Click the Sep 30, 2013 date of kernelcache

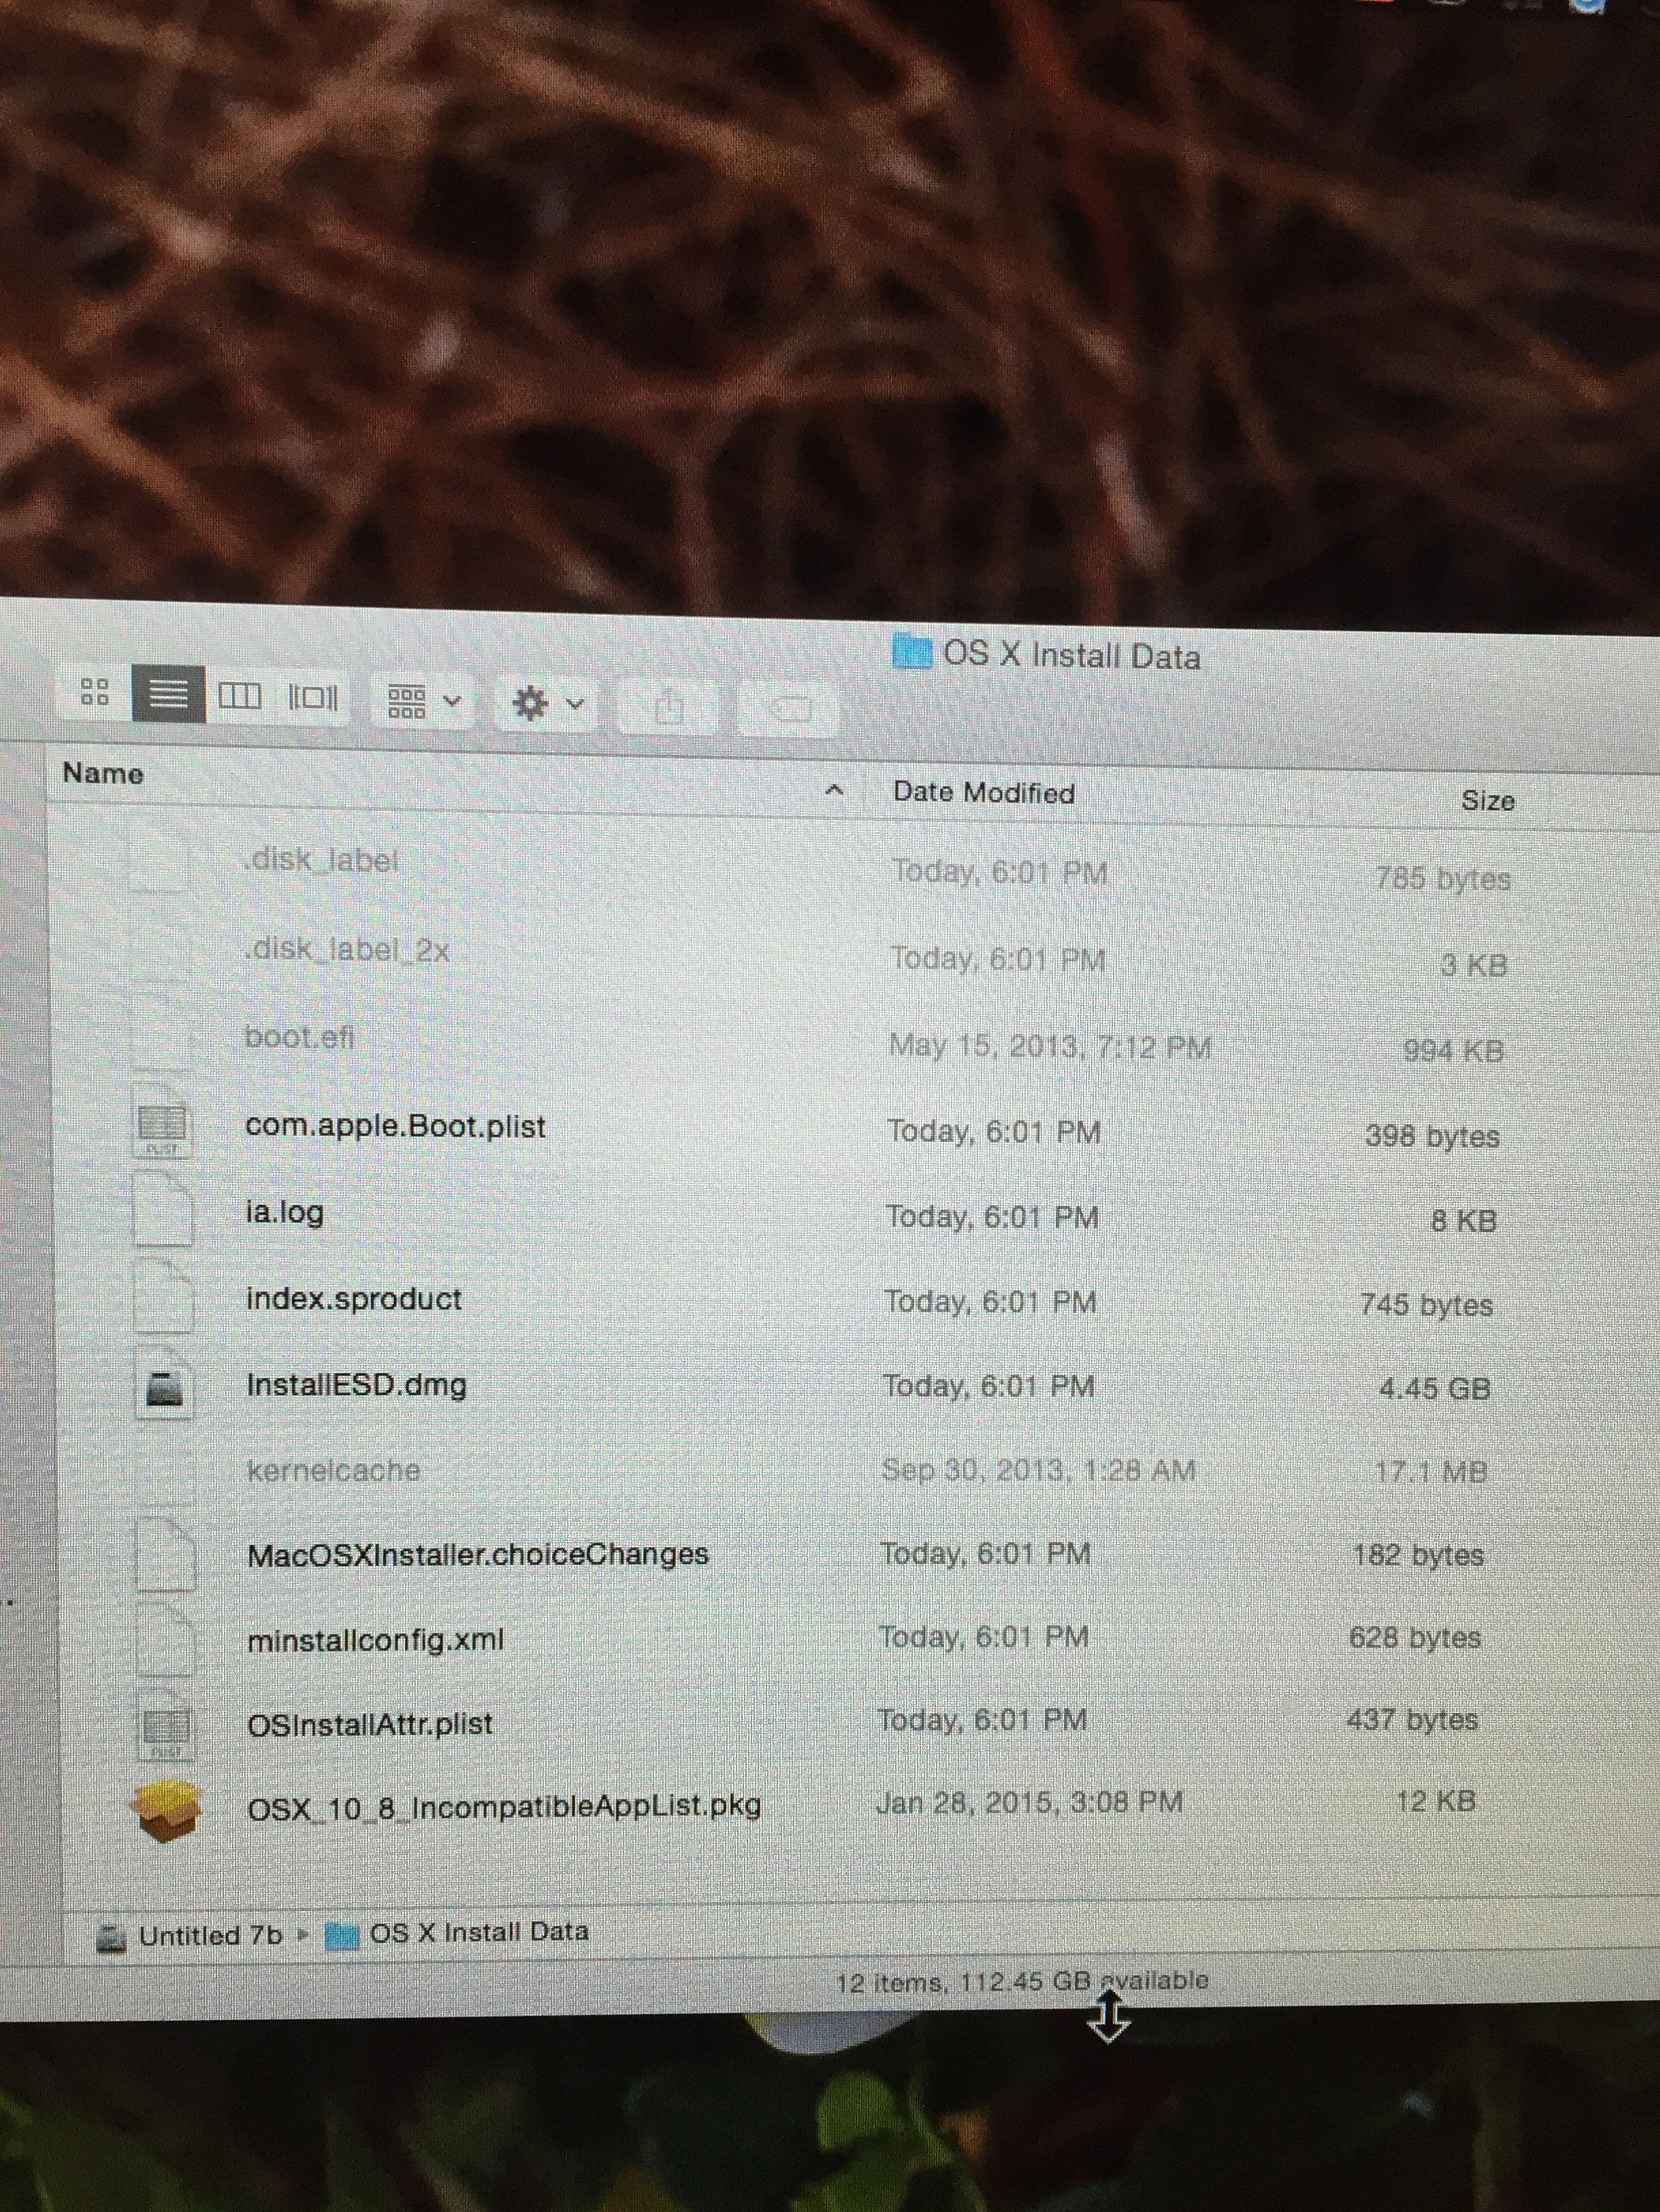1038,1470
